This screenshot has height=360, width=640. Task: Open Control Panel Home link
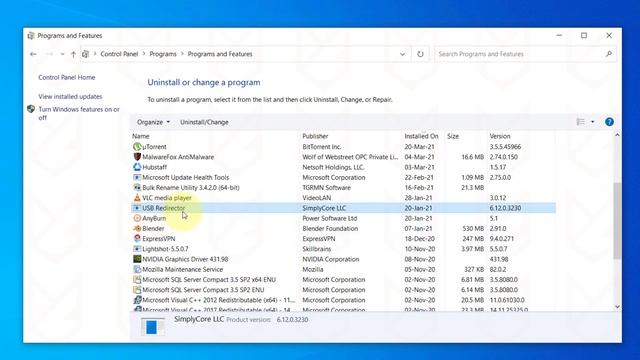67,77
